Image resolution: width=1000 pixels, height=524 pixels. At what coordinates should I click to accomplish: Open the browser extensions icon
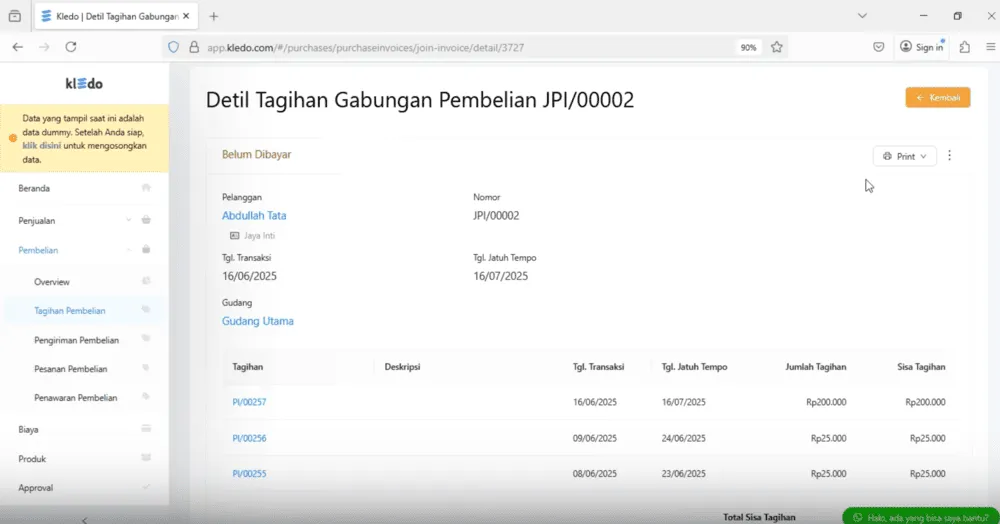tap(964, 47)
